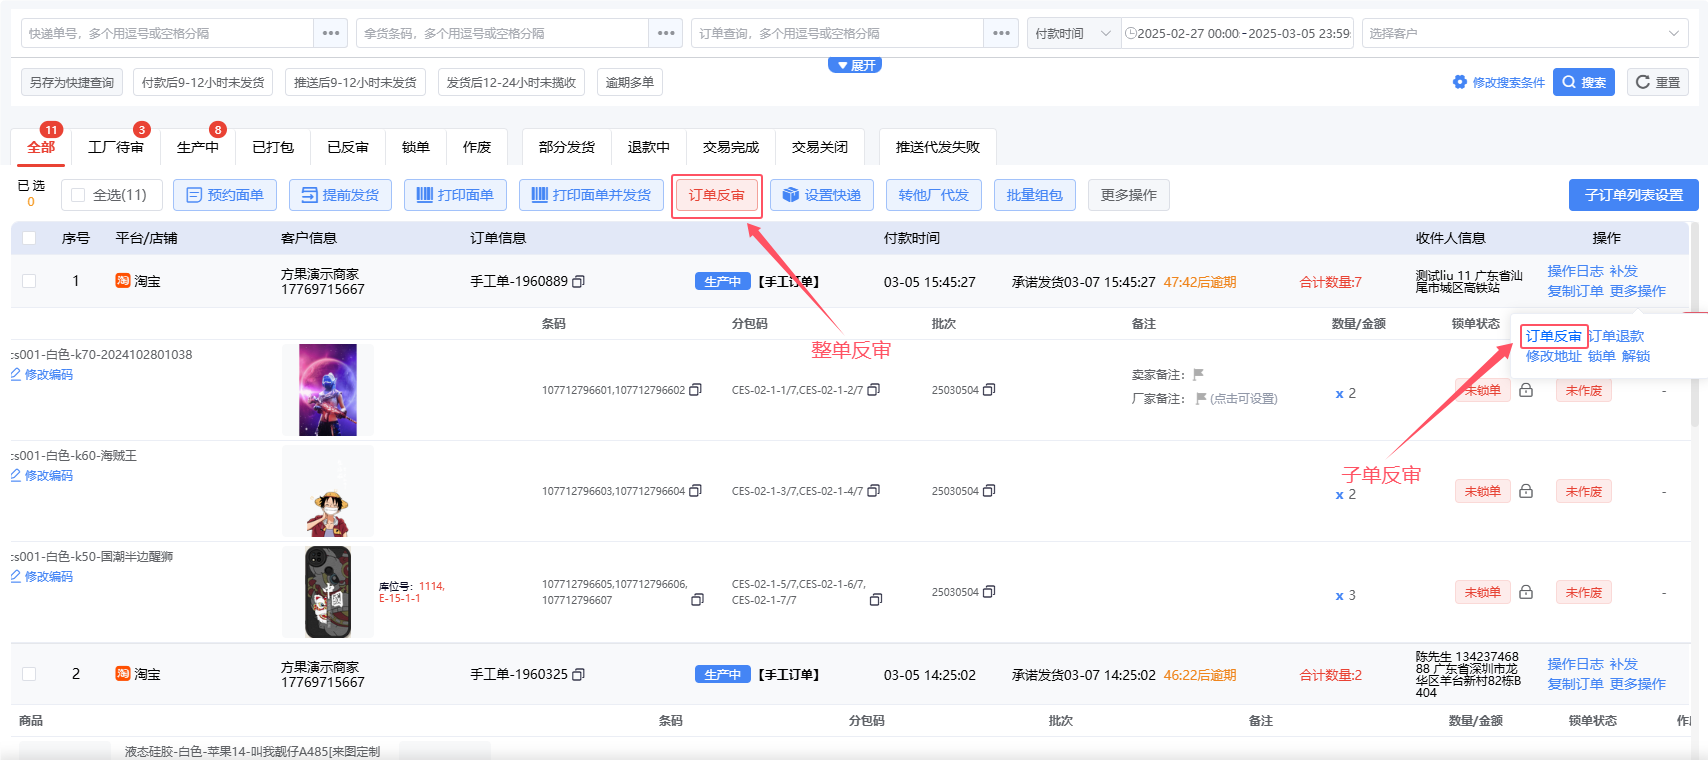Toggle the 全选(11) select-all checkbox
The image size is (1708, 763).
[78, 195]
